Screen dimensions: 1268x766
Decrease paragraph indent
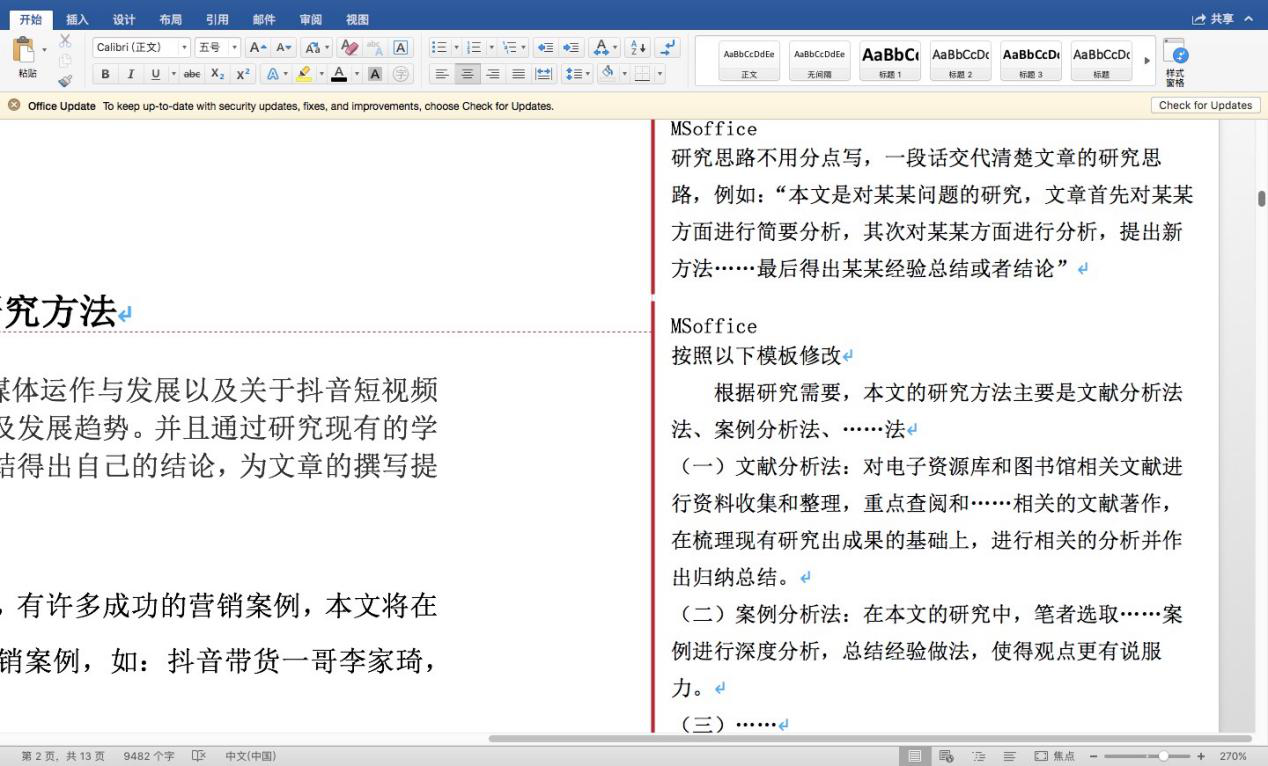click(544, 48)
